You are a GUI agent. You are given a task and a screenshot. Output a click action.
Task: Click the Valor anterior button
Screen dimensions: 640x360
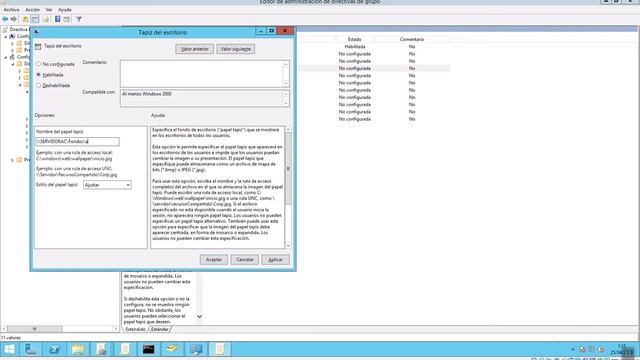click(195, 49)
